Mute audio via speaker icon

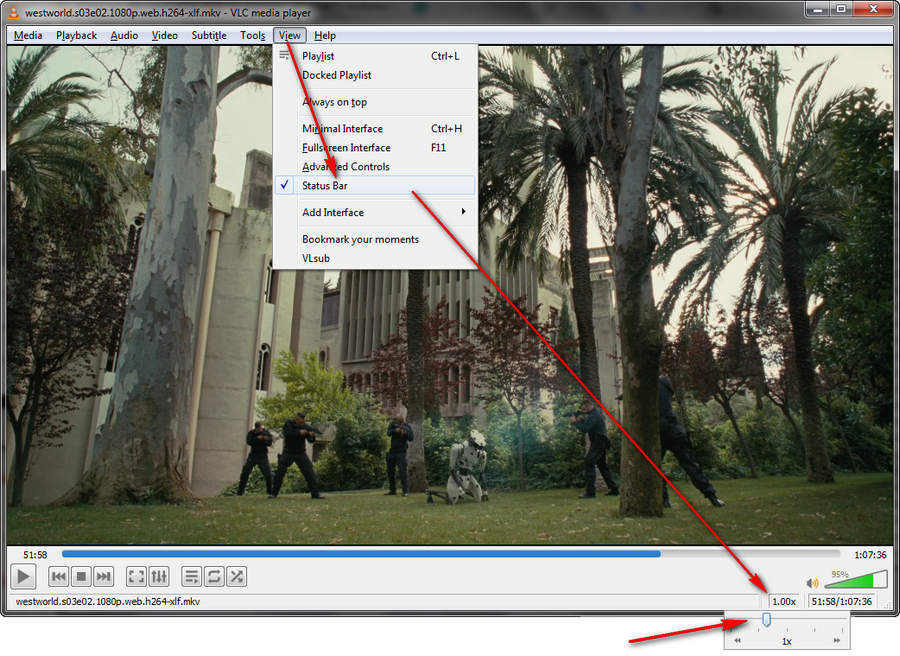[813, 583]
